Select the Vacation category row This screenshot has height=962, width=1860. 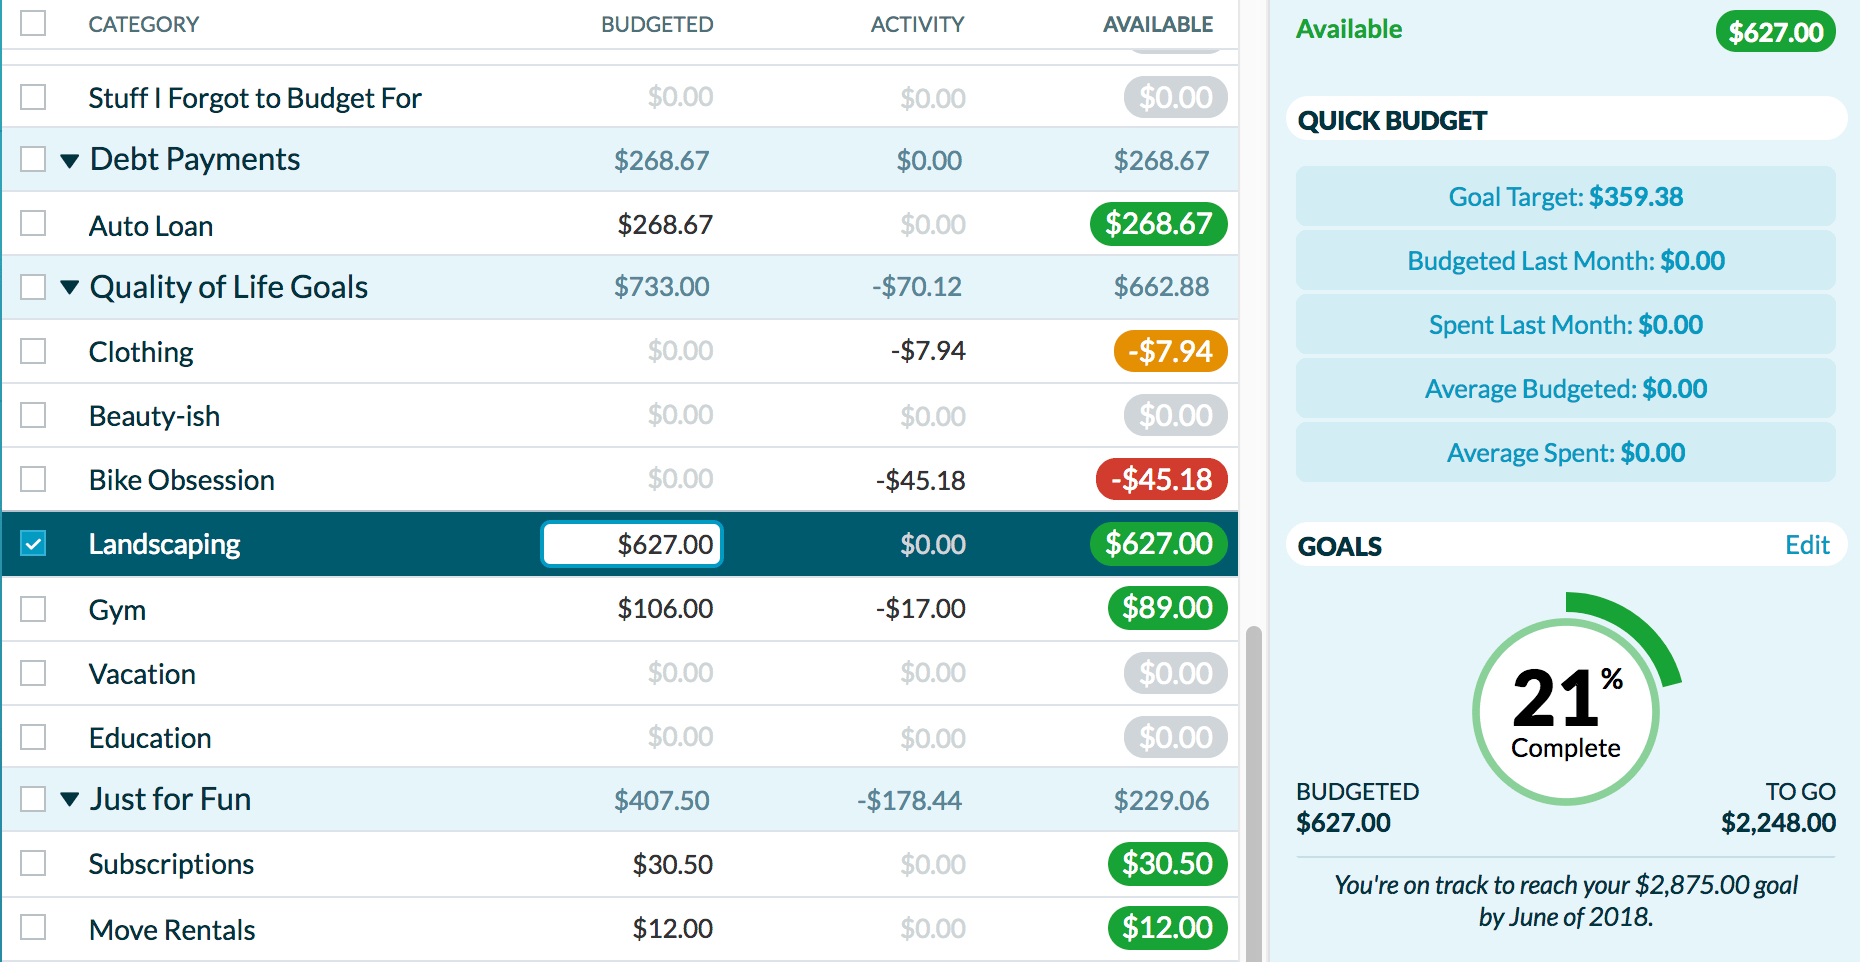[x=400, y=674]
